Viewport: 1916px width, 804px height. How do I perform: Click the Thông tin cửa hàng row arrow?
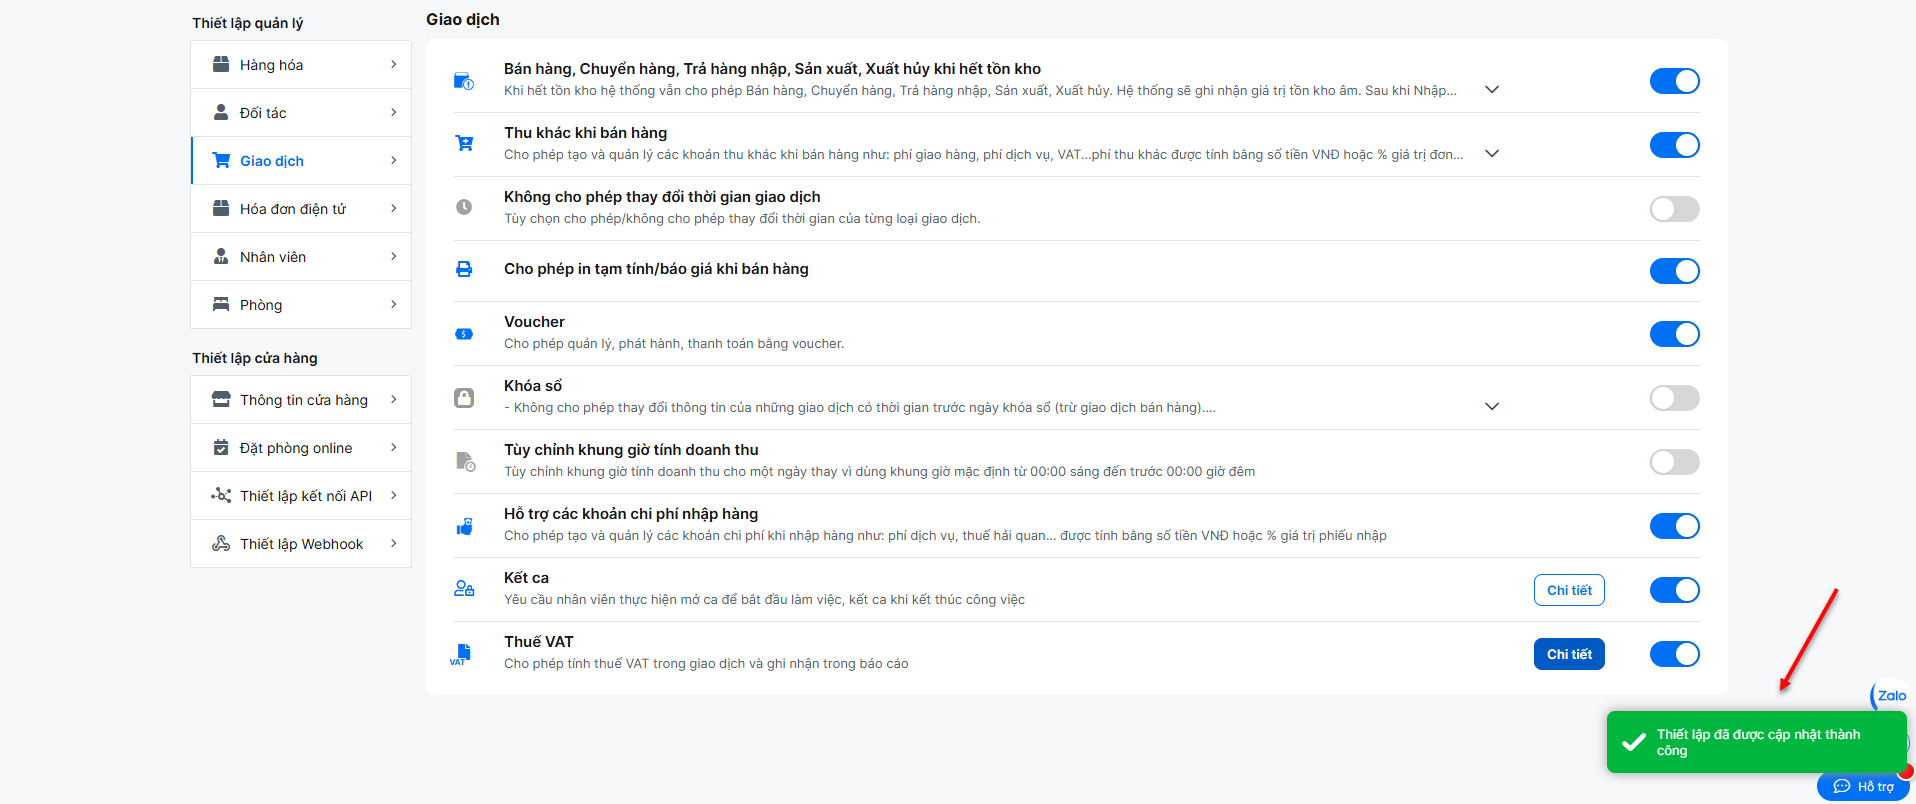pos(394,399)
